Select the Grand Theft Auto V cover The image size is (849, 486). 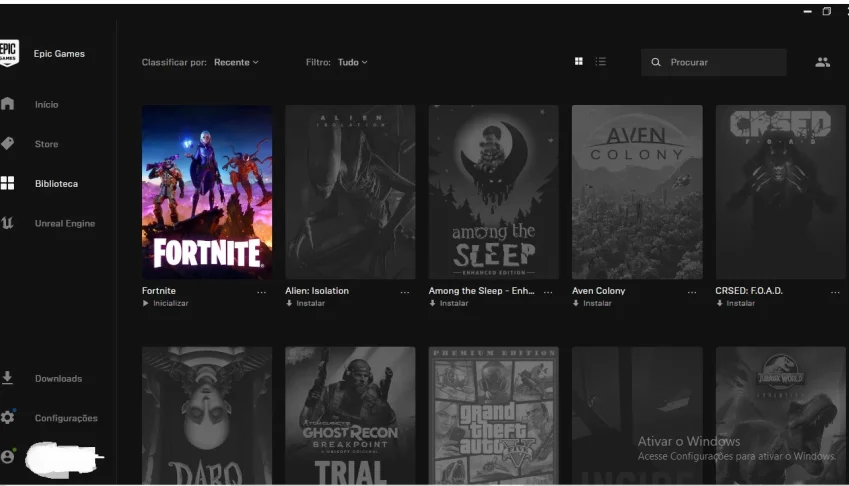(x=494, y=416)
